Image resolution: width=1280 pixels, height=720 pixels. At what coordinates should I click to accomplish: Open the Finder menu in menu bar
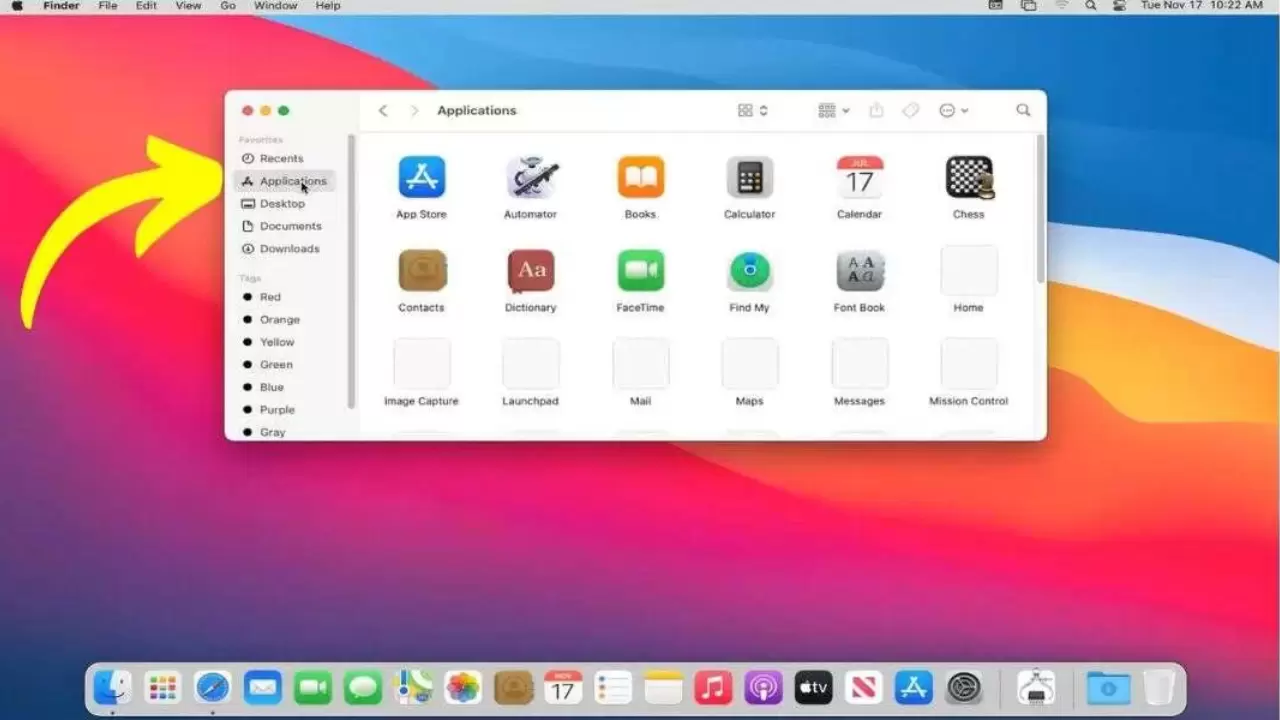pos(61,6)
